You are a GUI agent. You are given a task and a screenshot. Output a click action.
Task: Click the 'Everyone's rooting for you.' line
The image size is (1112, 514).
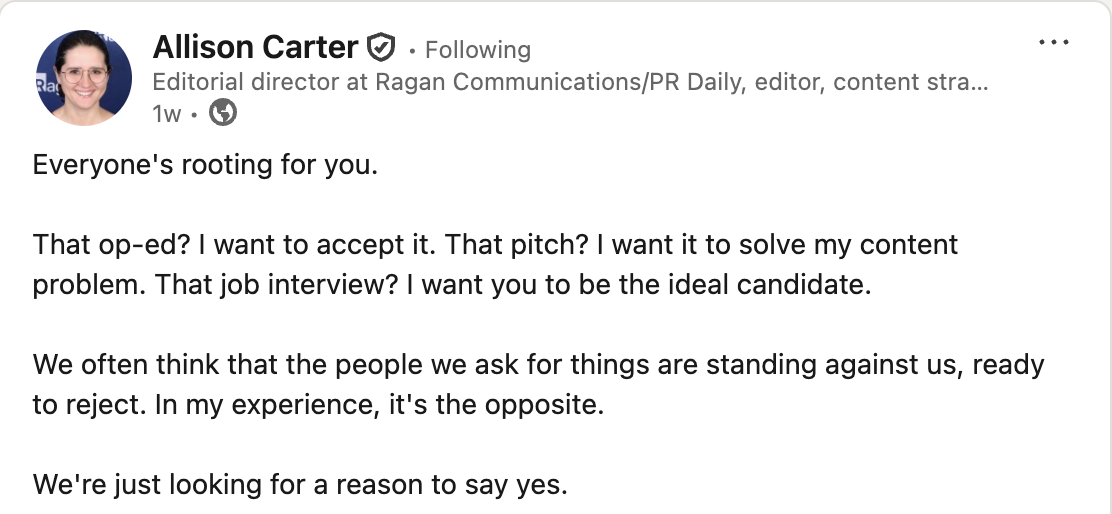pyautogui.click(x=206, y=164)
